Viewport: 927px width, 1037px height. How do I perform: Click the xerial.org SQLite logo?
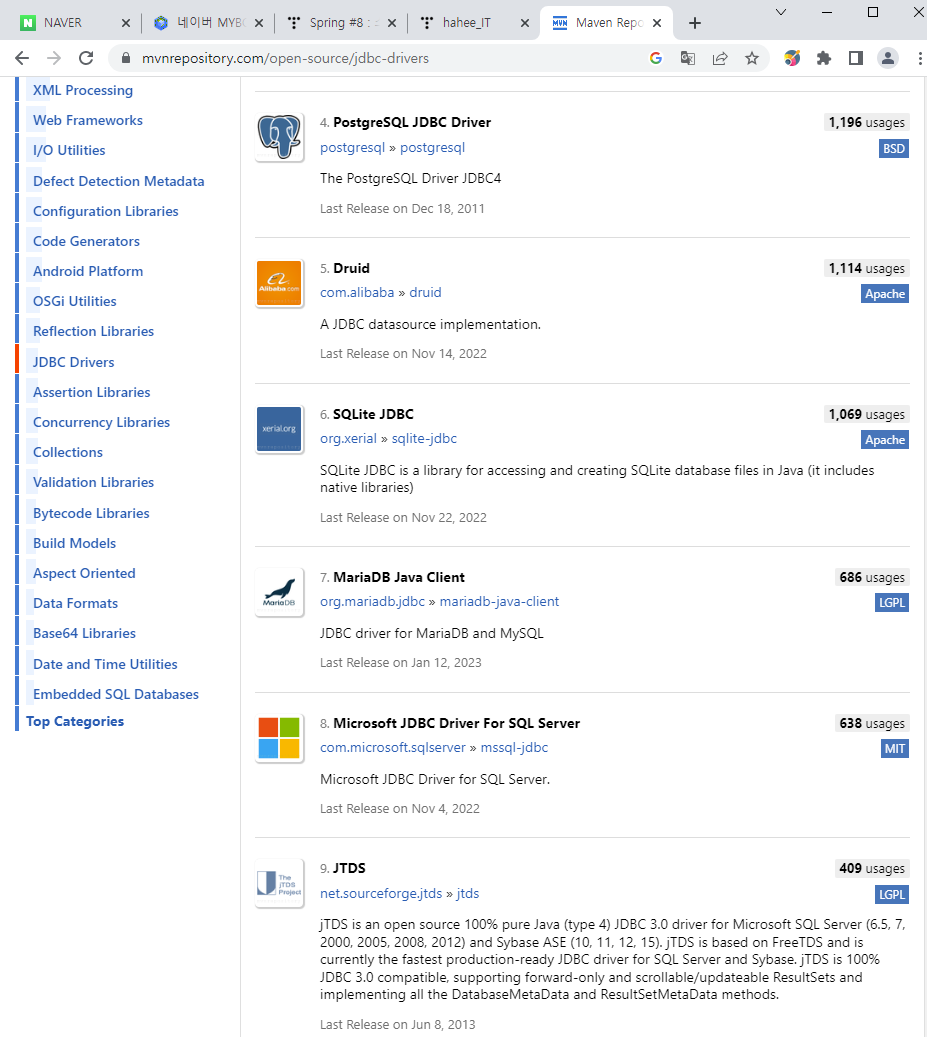[280, 429]
